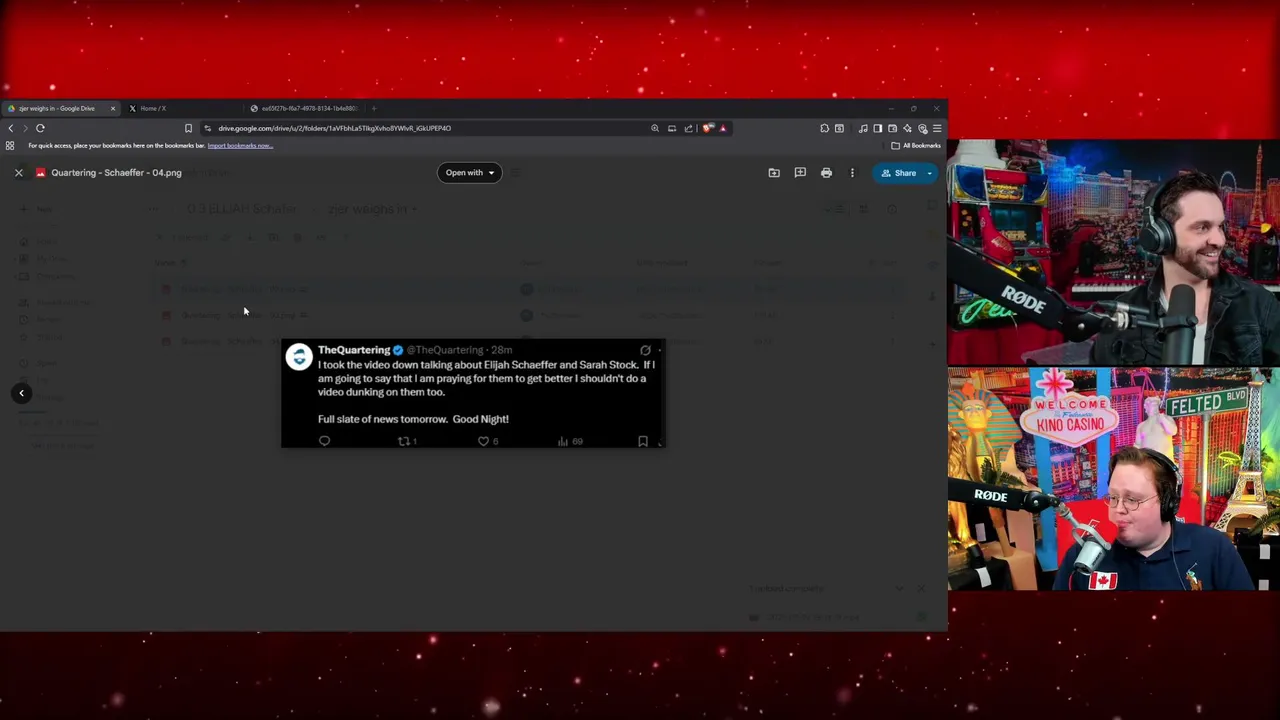Screen dimensions: 1280x720
Task: Go forward with the browser forward arrow
Action: (x=25, y=128)
